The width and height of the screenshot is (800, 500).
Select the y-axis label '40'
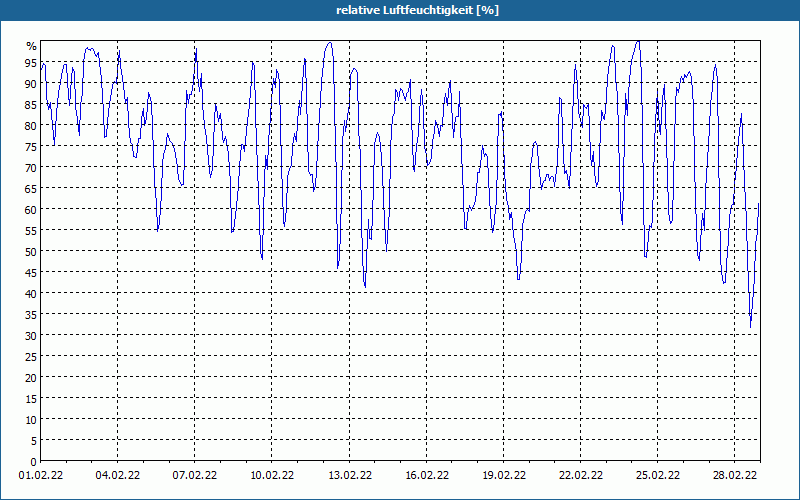click(31, 294)
